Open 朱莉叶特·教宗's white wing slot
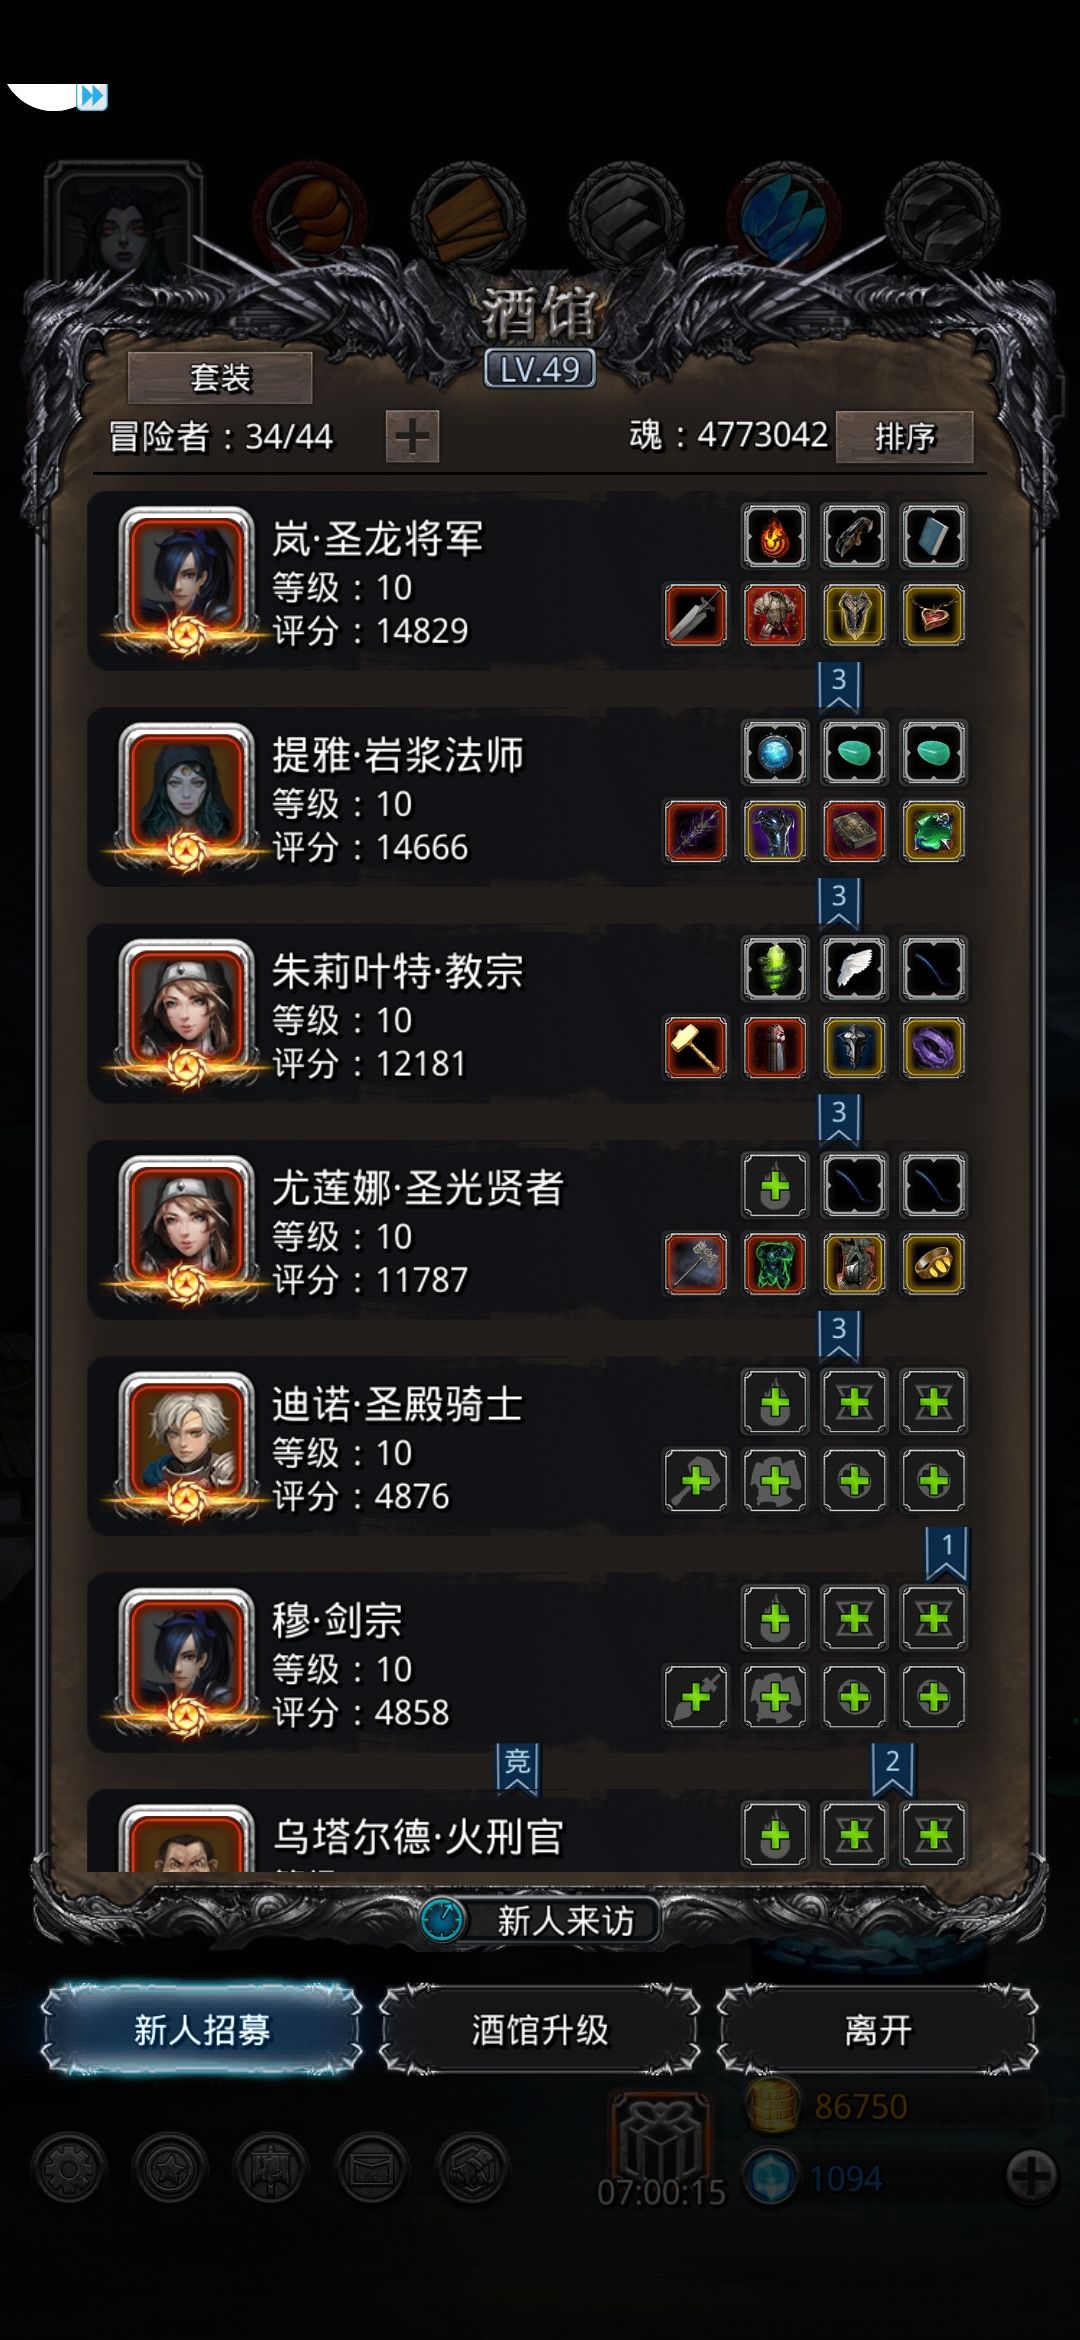Viewport: 1080px width, 2340px height. [x=854, y=969]
